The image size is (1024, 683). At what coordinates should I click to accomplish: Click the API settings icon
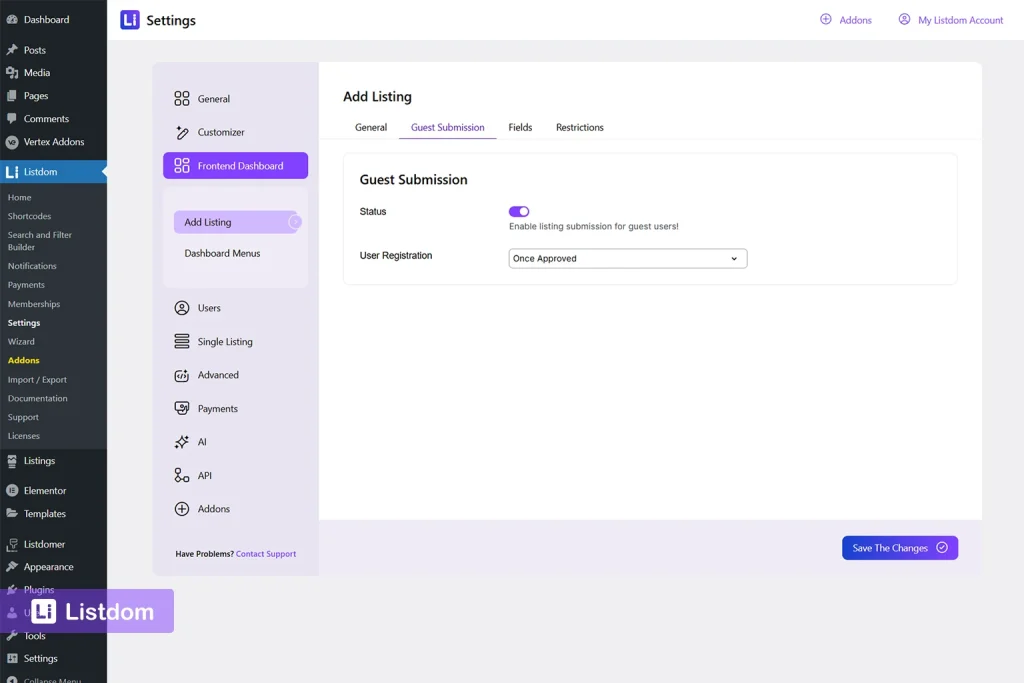click(x=184, y=475)
